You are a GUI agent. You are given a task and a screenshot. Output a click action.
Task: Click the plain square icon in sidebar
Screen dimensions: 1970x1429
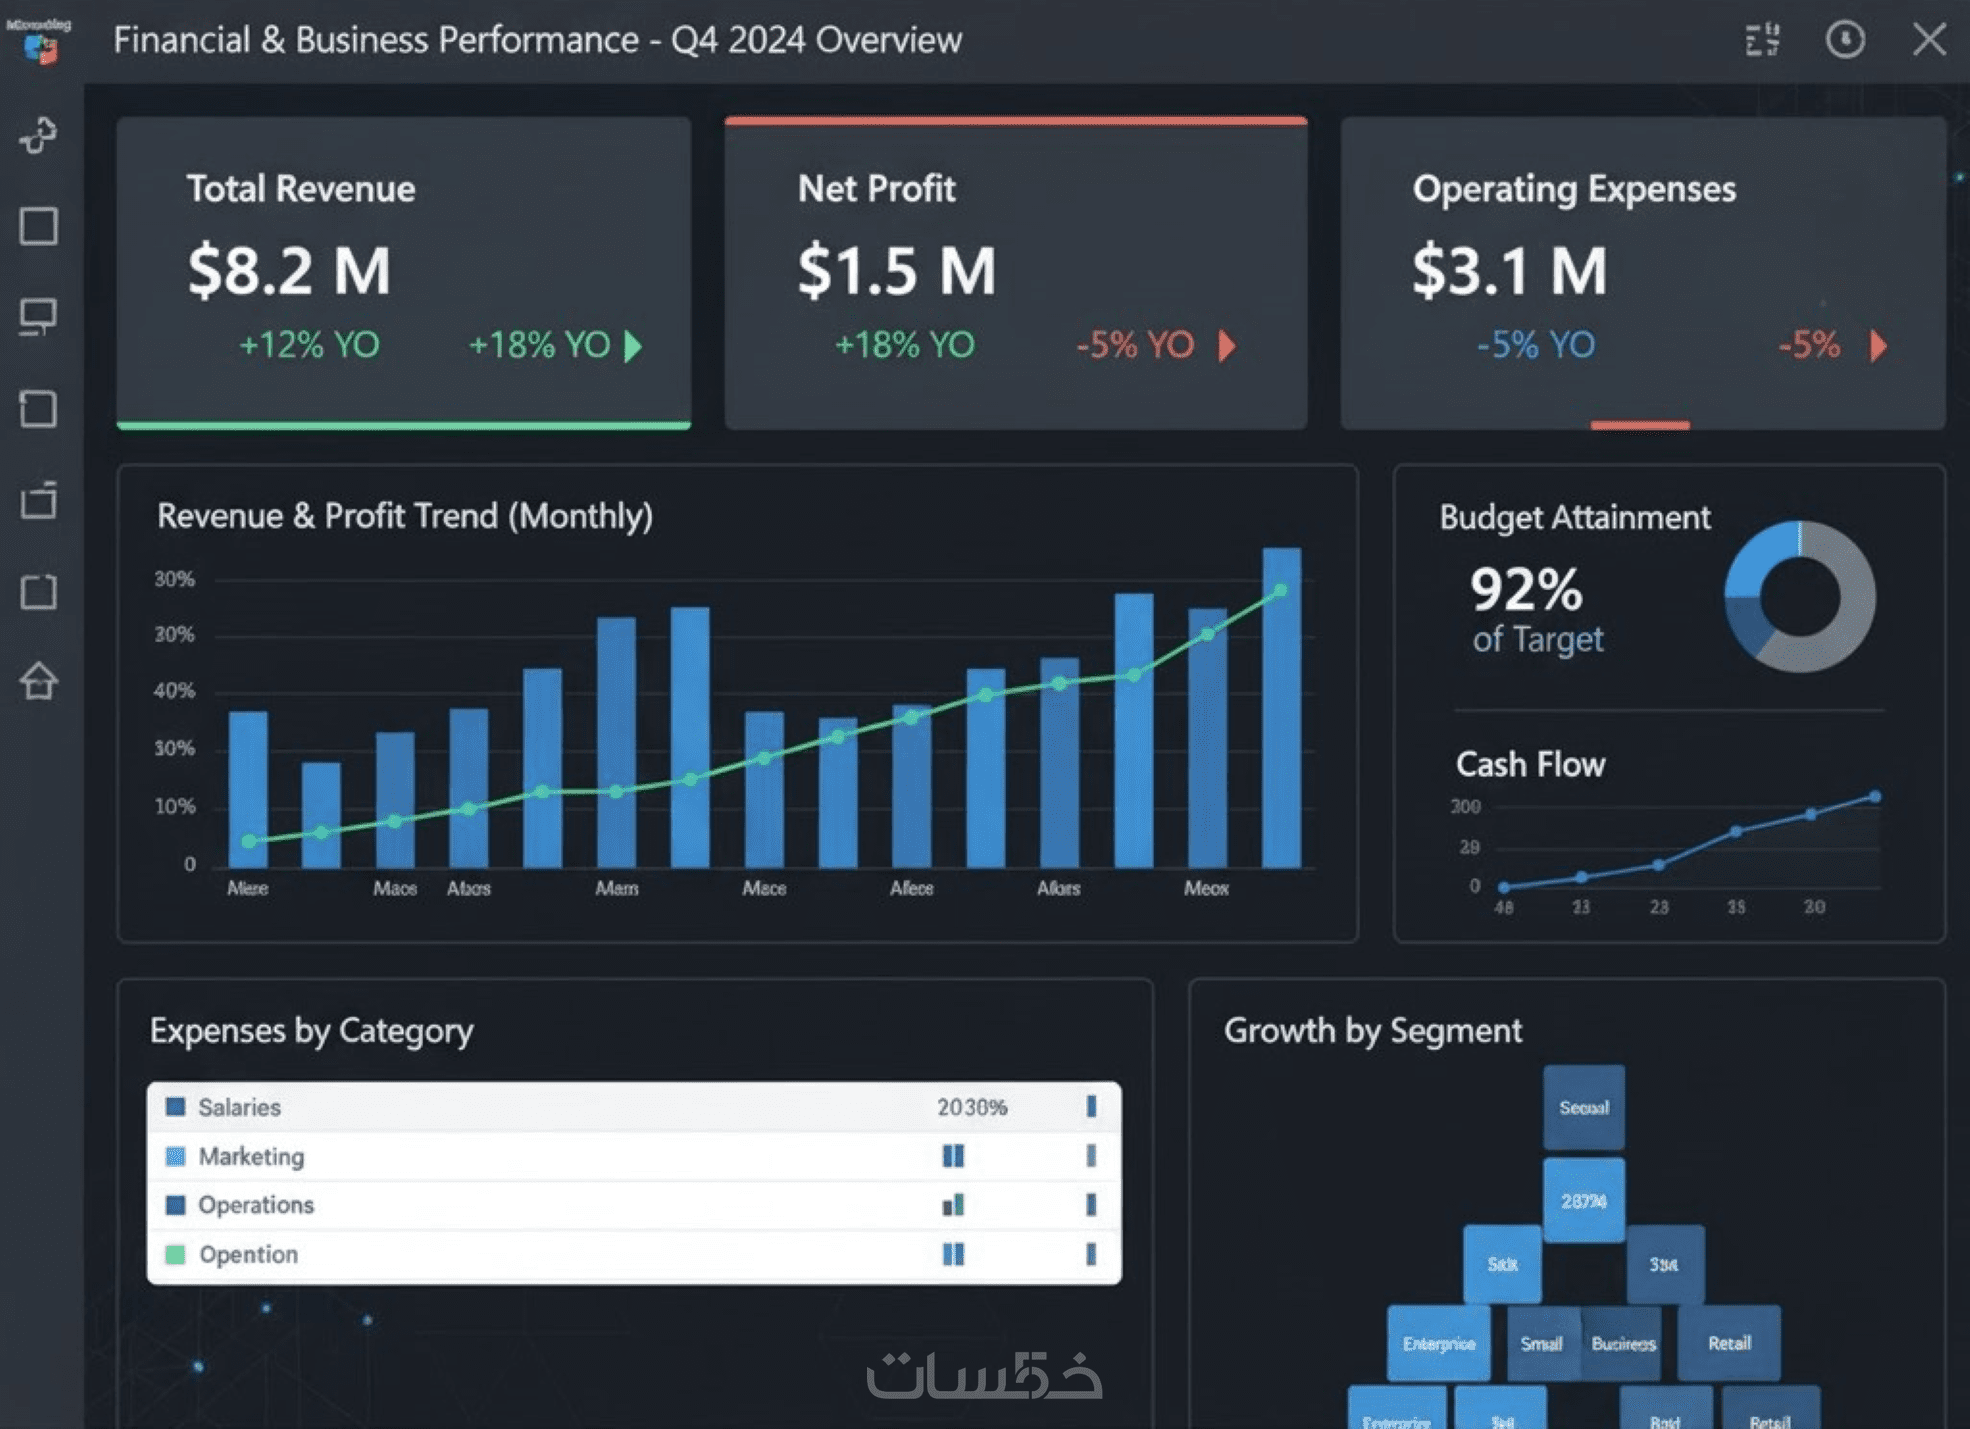(39, 226)
